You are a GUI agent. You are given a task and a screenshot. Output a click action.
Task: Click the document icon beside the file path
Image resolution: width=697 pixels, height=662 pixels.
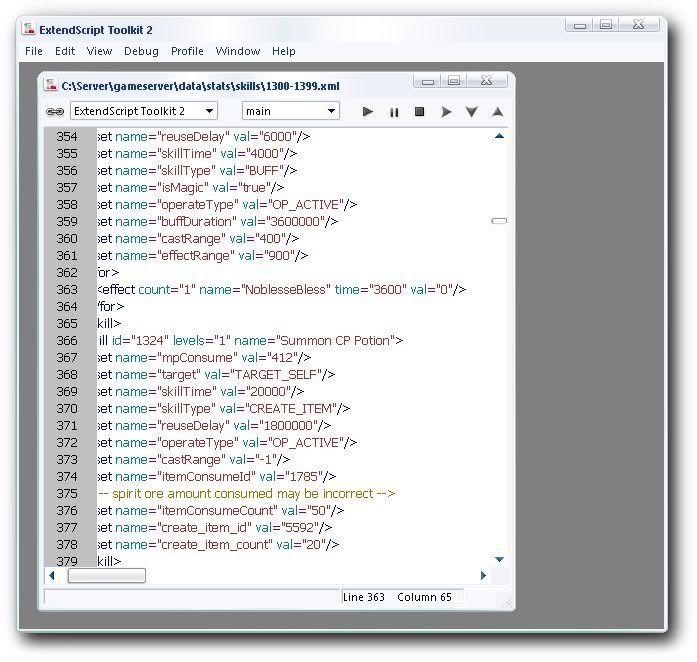pos(51,84)
